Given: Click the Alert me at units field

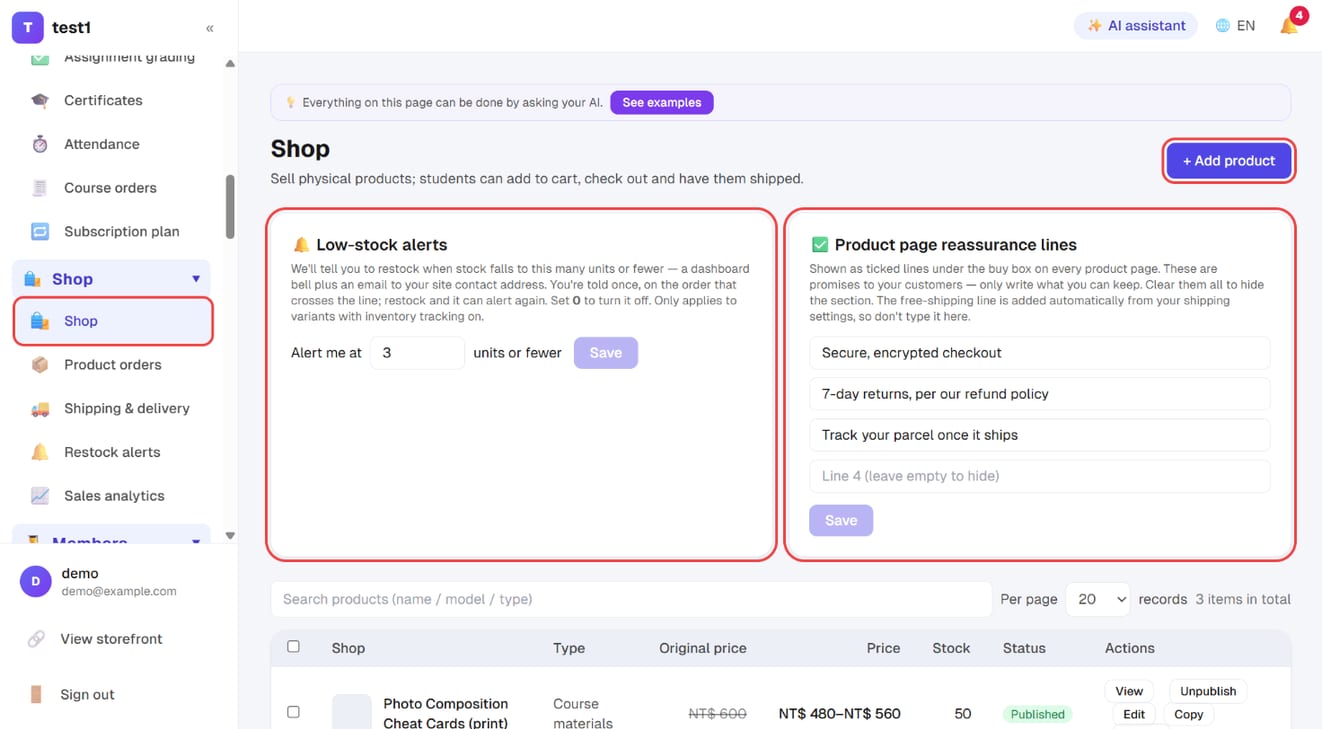Looking at the screenshot, I should pyautogui.click(x=417, y=353).
